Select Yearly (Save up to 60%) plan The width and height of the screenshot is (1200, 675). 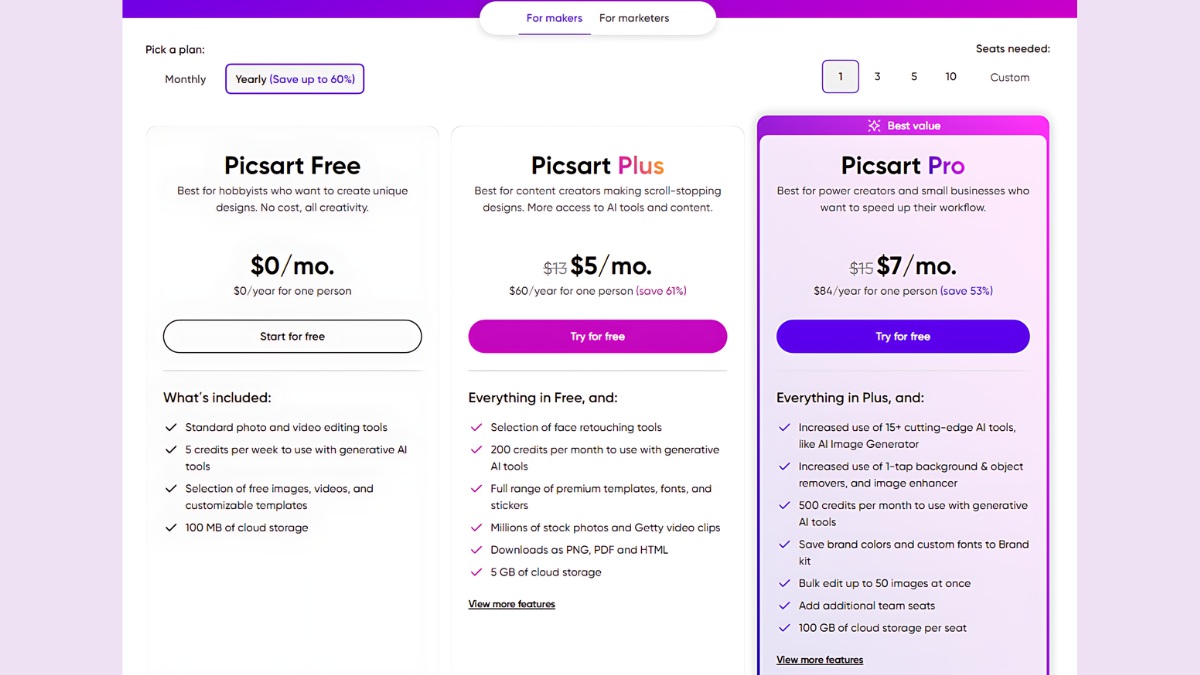click(295, 79)
